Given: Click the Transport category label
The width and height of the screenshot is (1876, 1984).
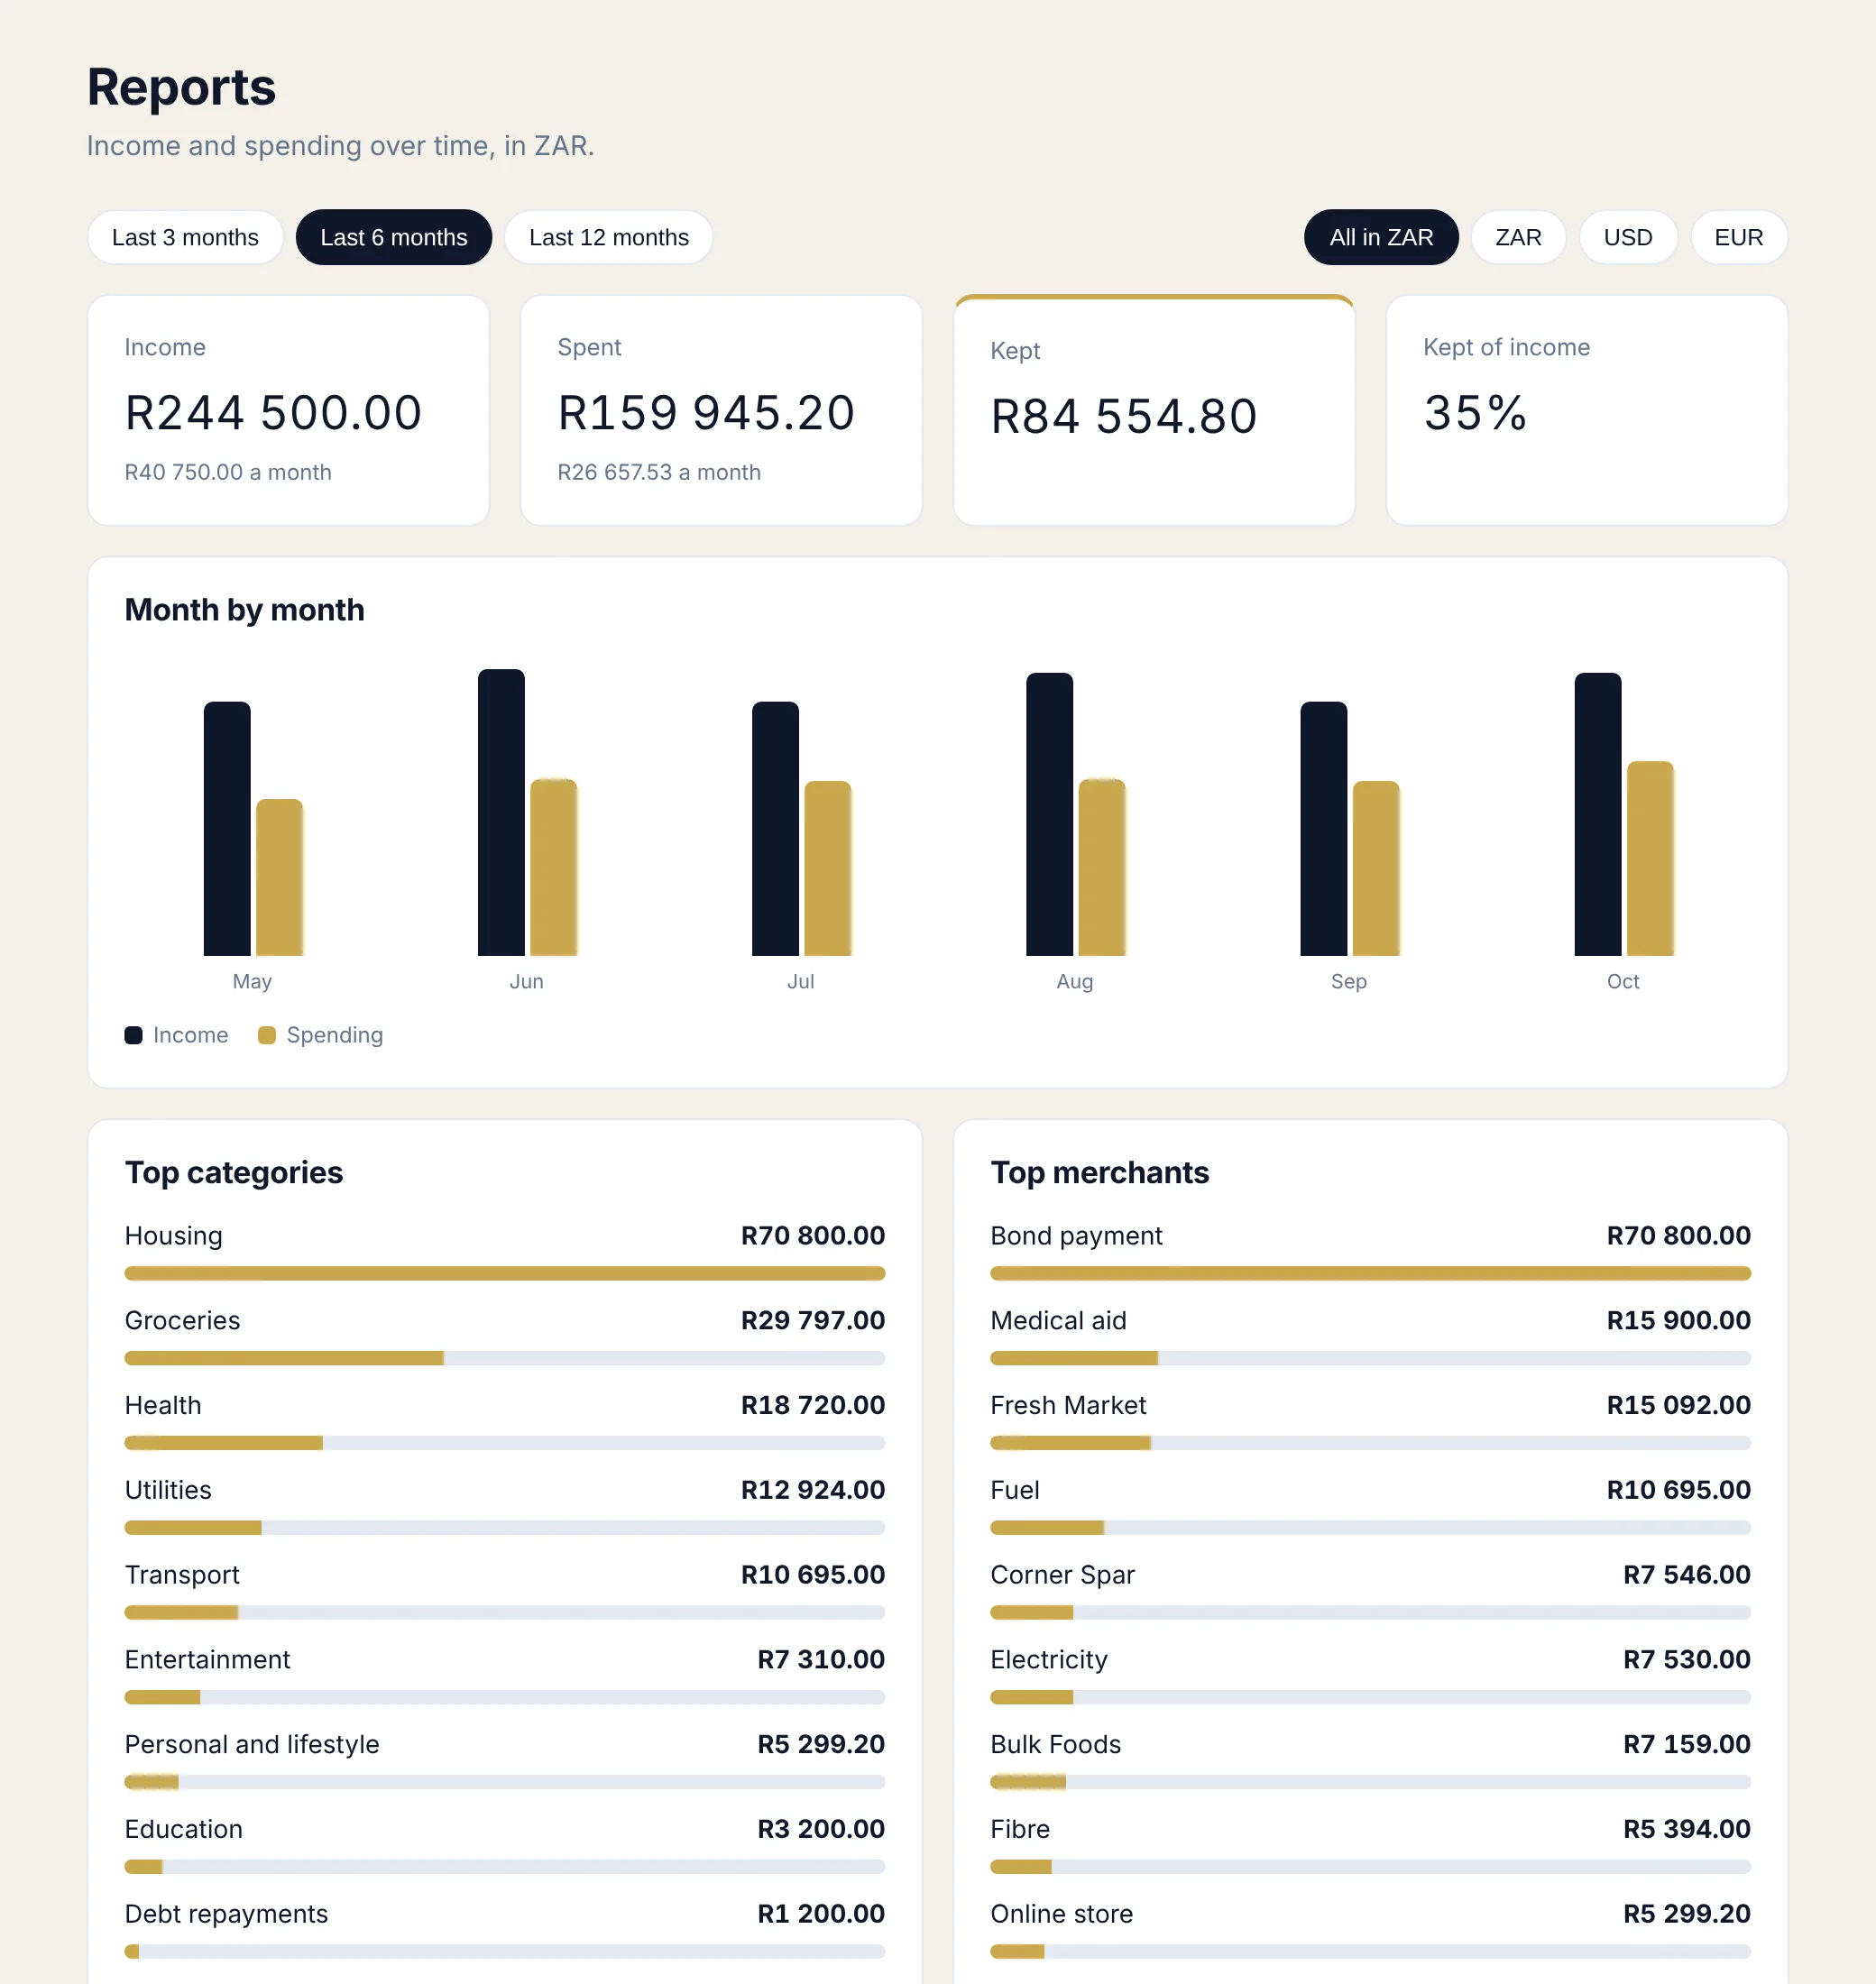Looking at the screenshot, I should coord(182,1575).
